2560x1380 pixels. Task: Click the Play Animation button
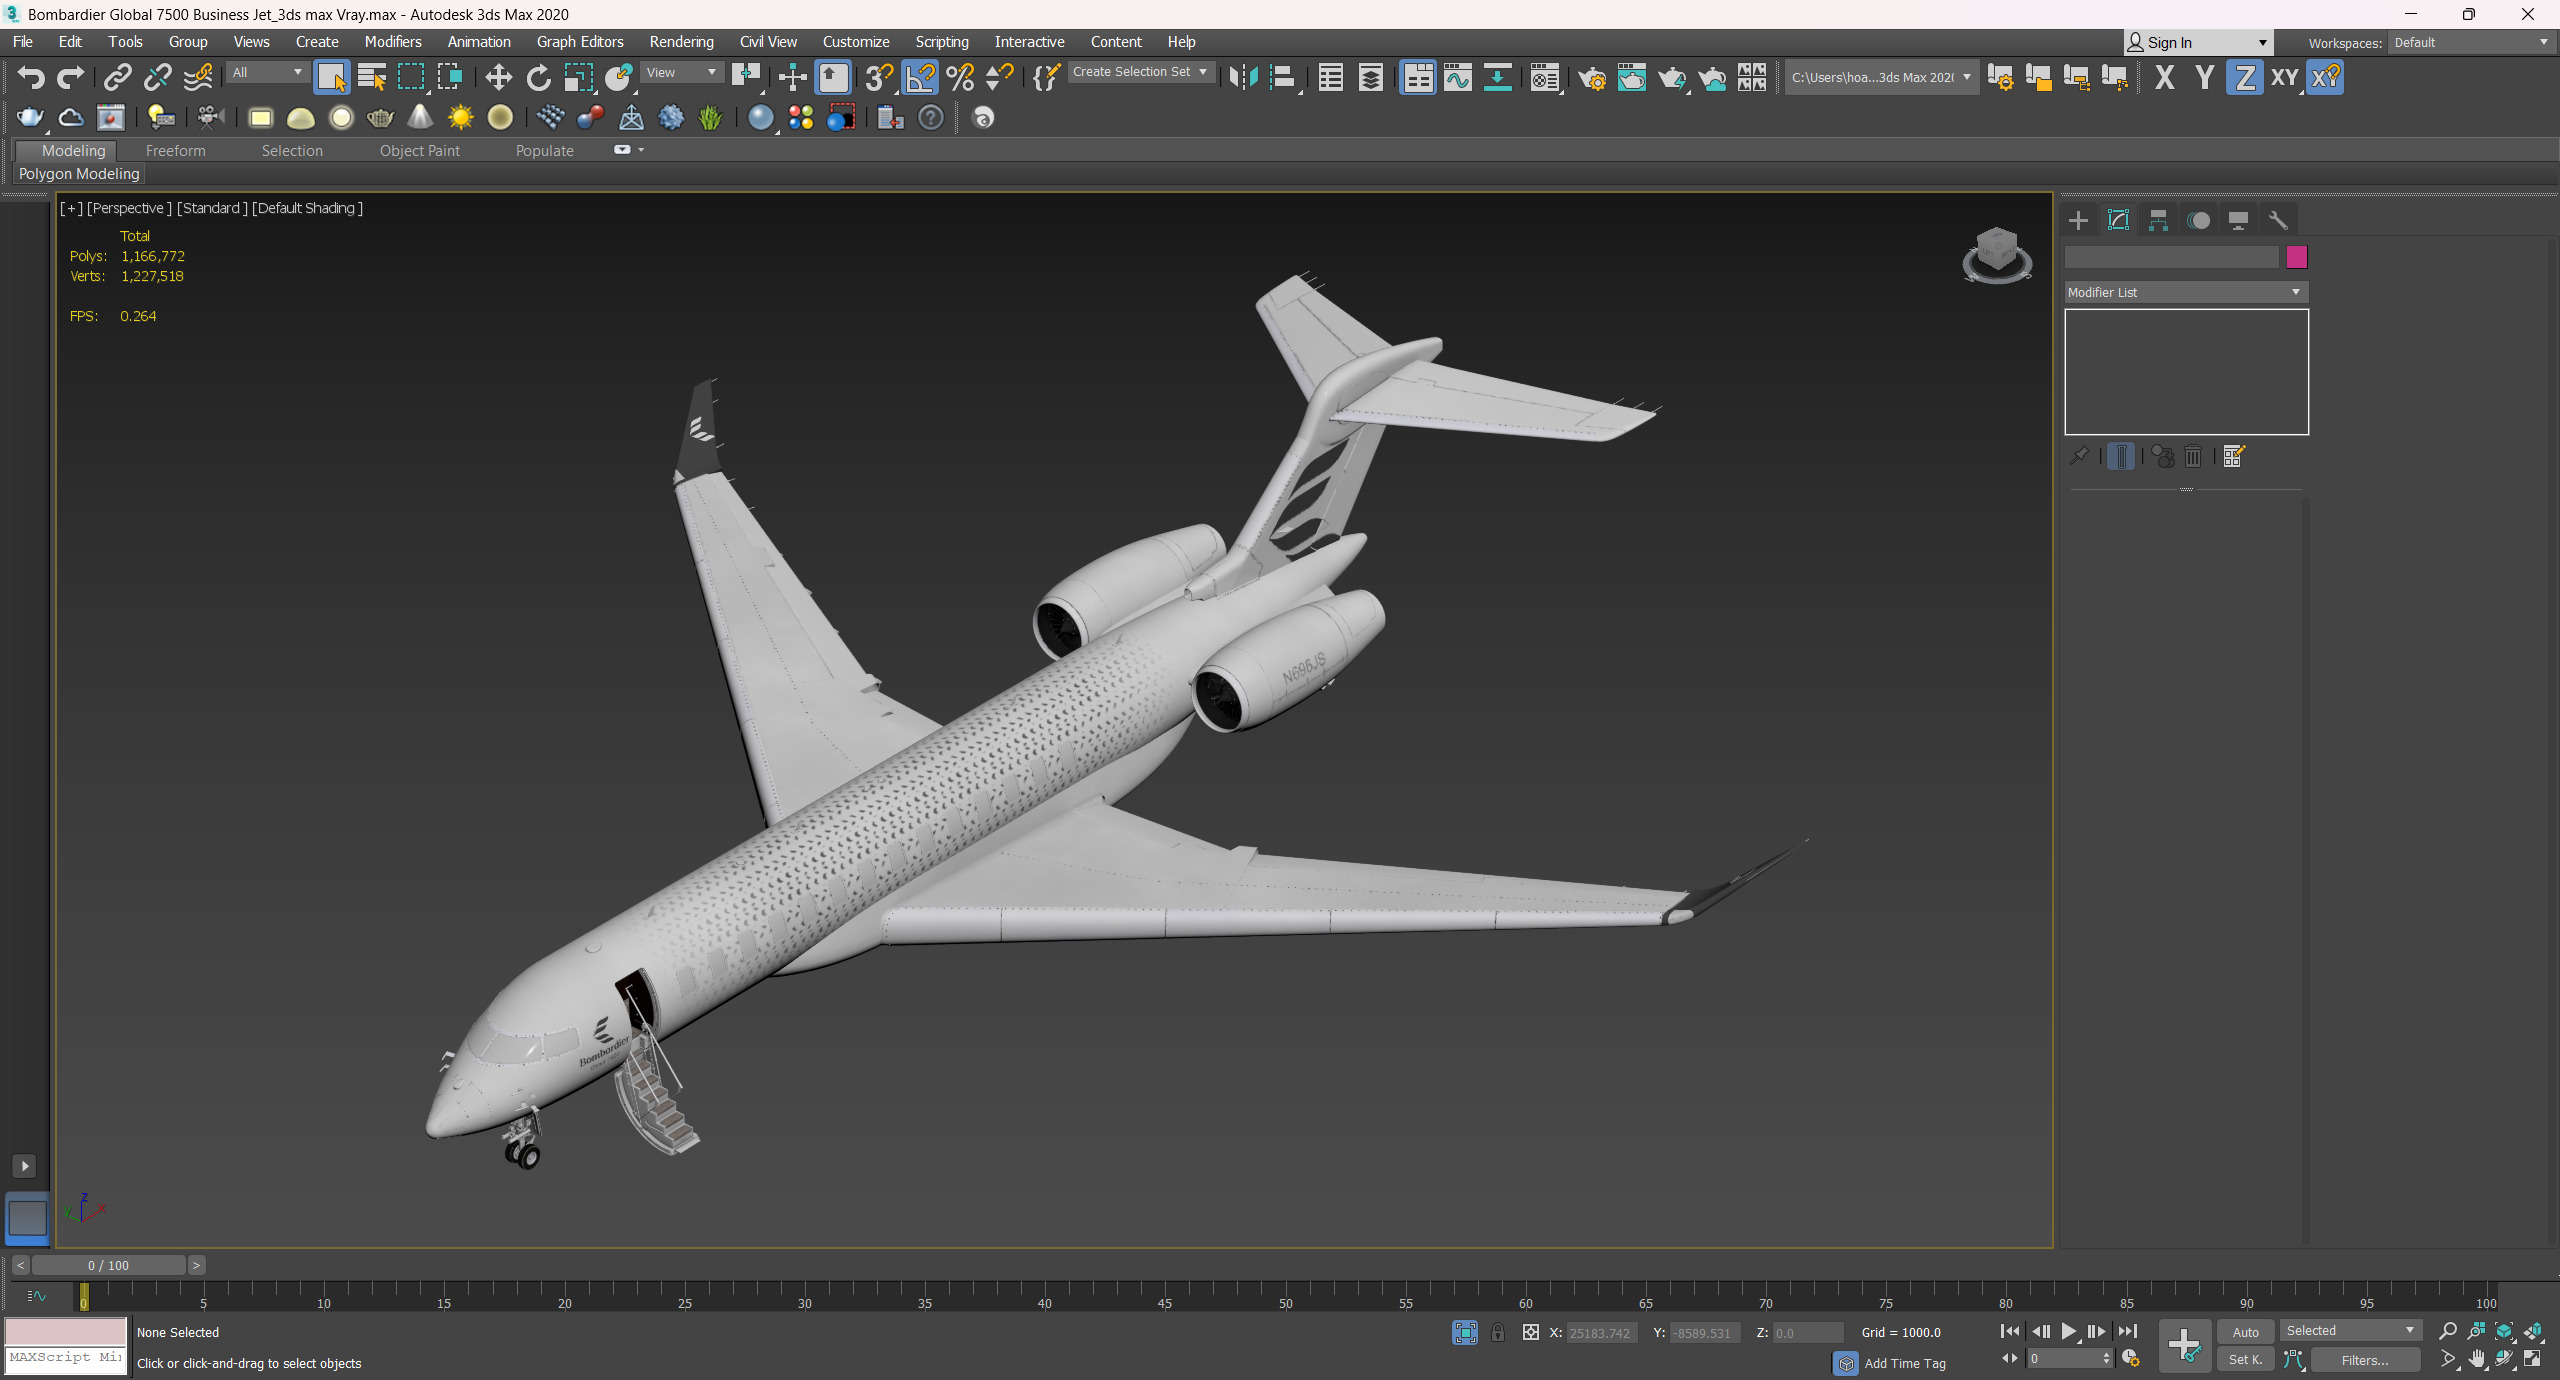[x=2068, y=1331]
